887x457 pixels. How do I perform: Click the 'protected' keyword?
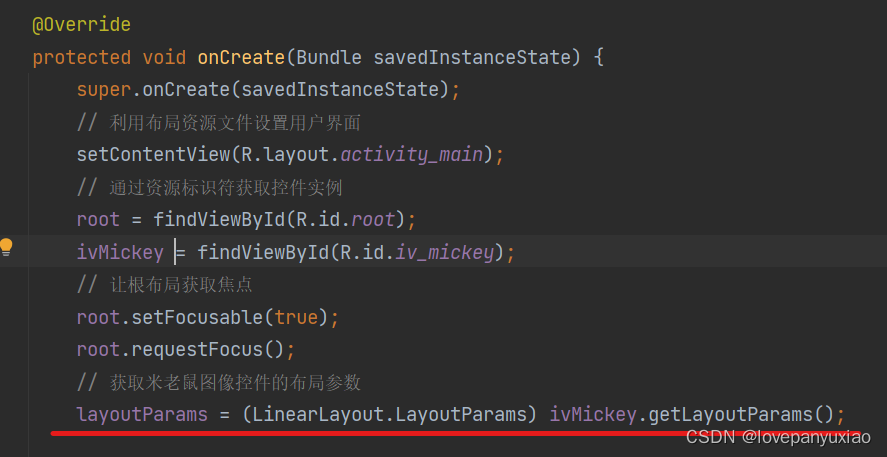tap(81, 58)
